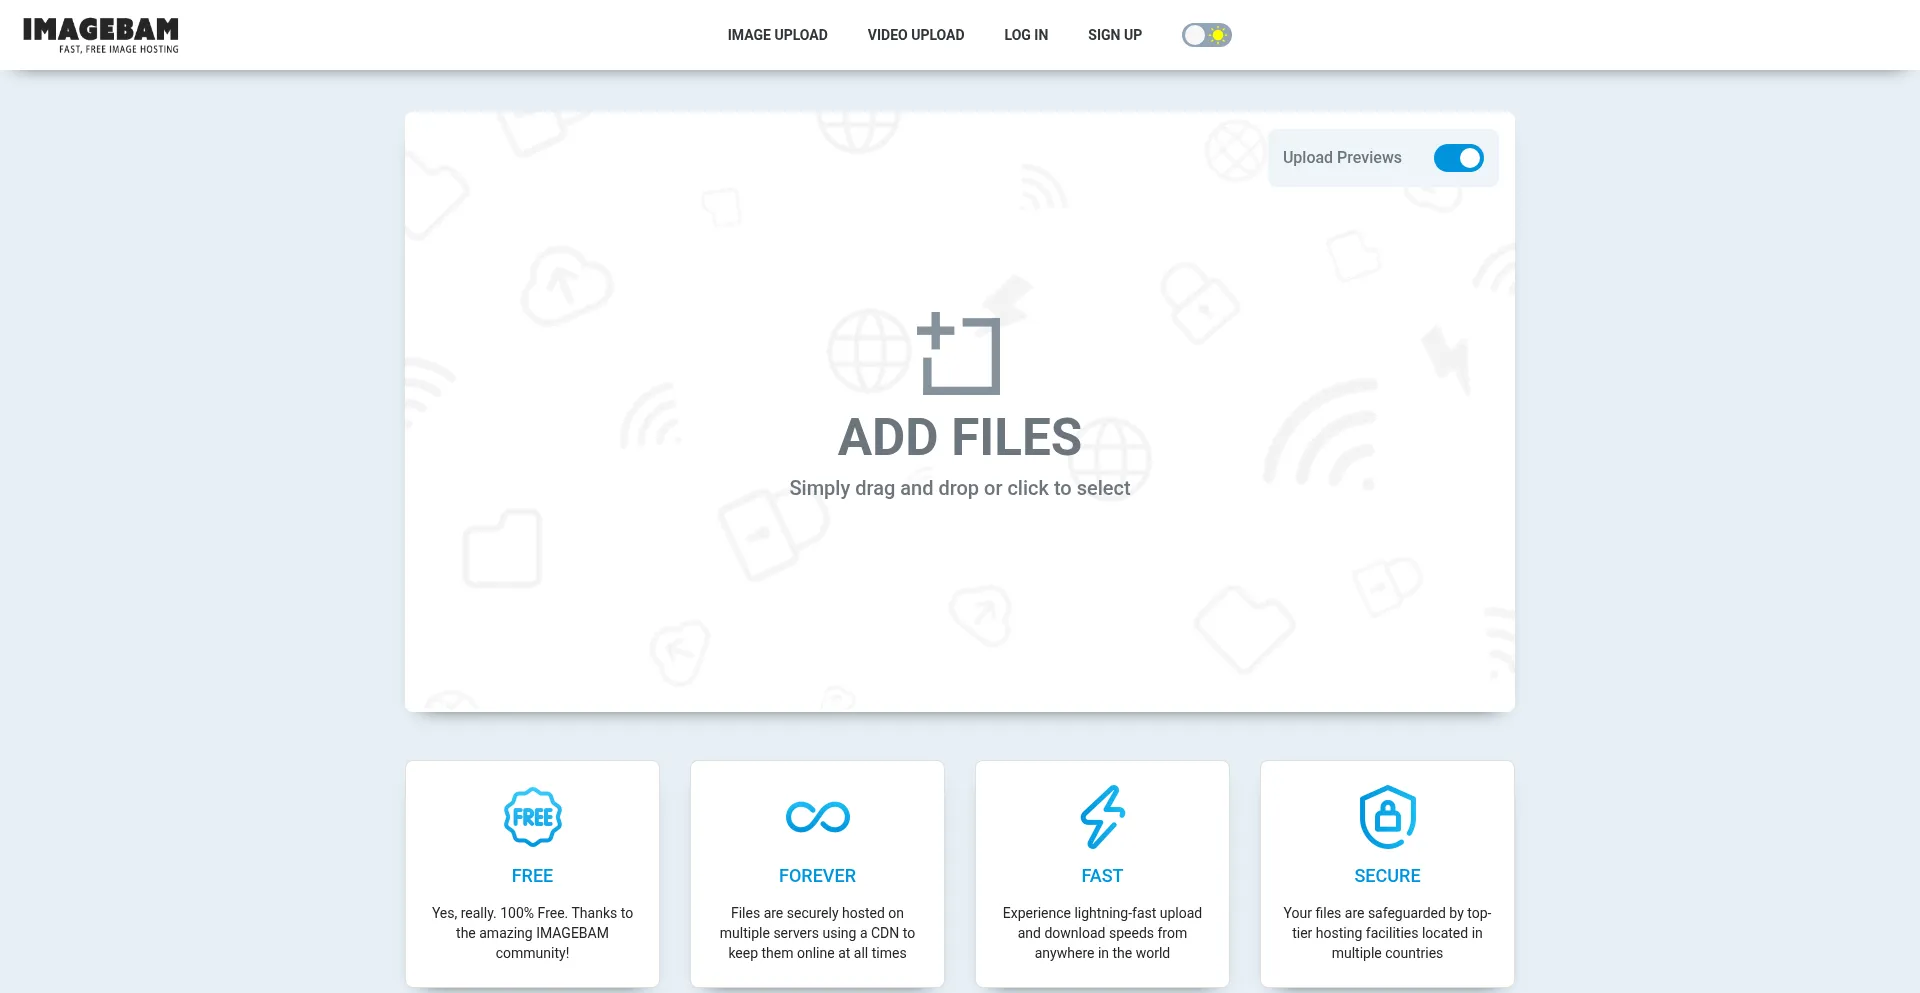Click the add files plus icon

click(x=959, y=353)
